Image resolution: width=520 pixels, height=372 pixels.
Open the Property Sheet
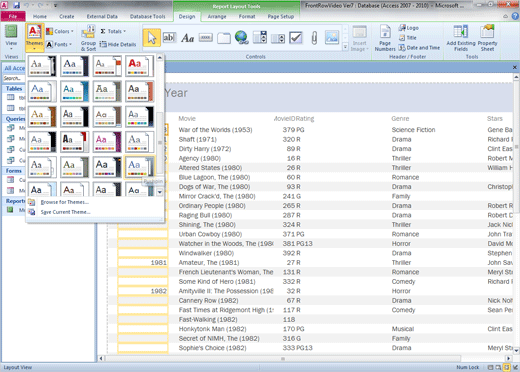pos(487,38)
